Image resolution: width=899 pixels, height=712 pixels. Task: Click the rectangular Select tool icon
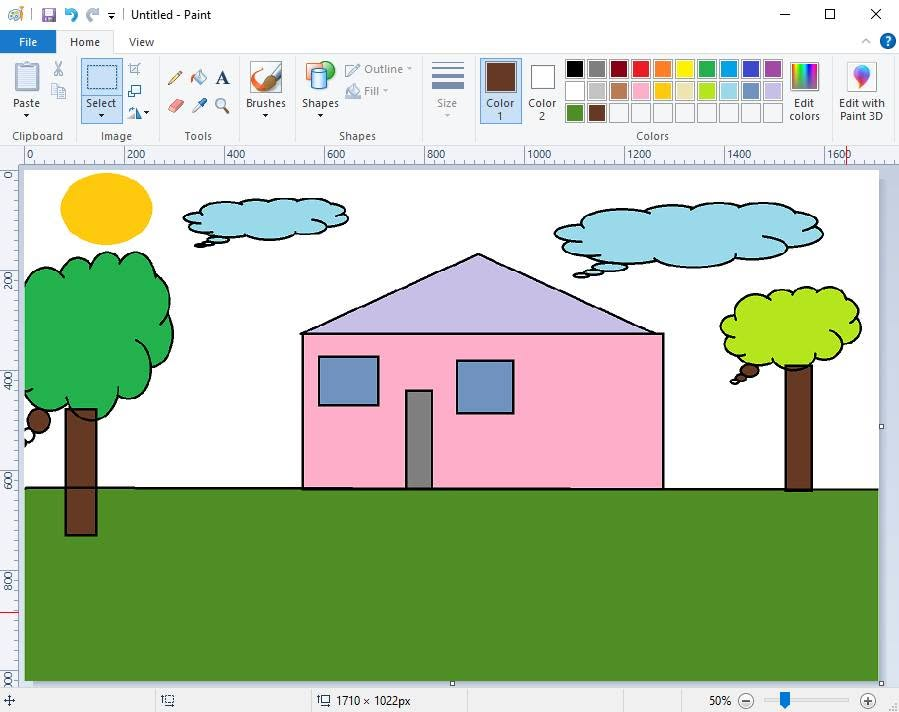point(101,77)
